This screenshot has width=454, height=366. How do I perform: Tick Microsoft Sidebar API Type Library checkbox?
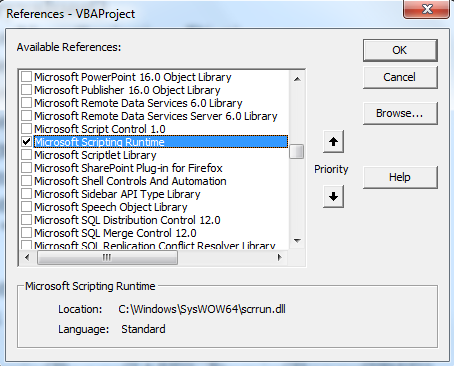(x=27, y=194)
